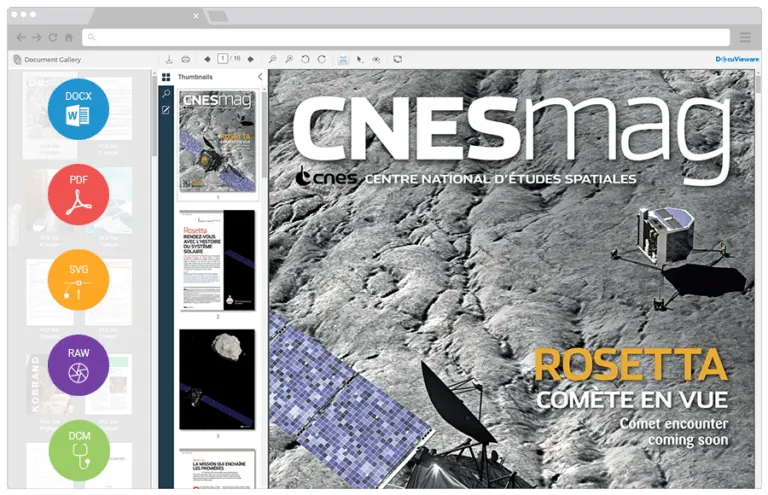Click the blue DOCX format icon
Screen dimensions: 768x495
click(78, 109)
